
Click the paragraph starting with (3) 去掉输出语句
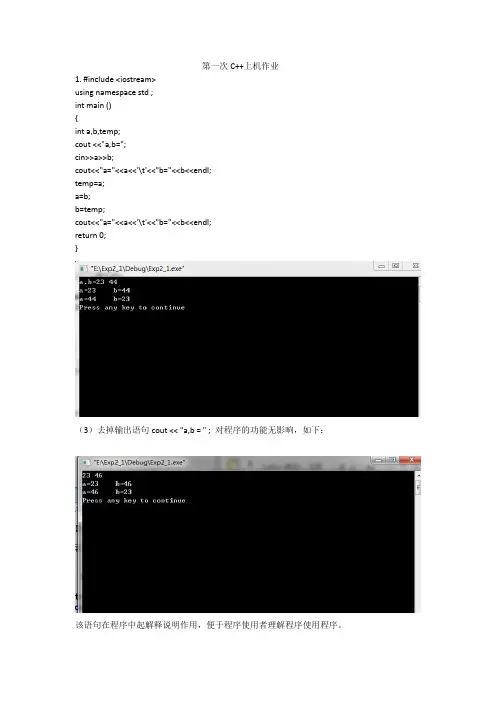pyautogui.click(x=200, y=430)
